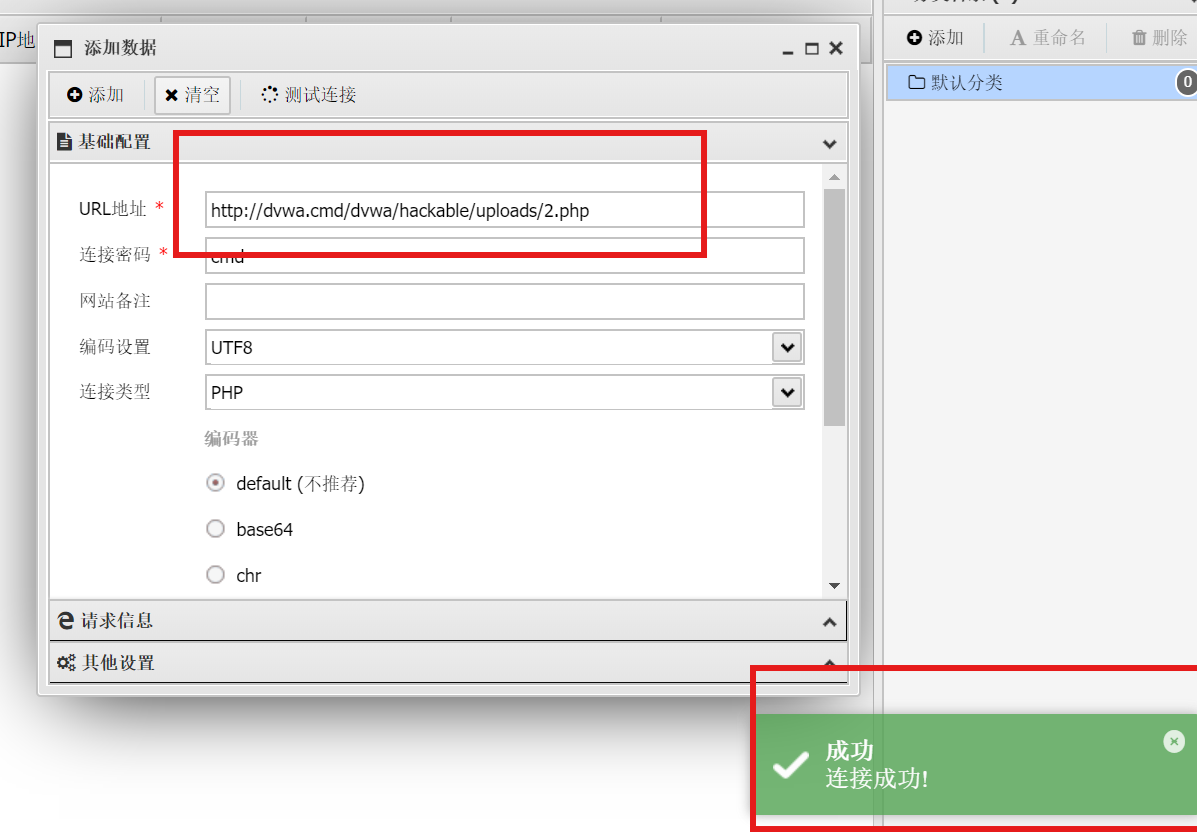
Task: Click the dialog scrollbar thumb
Action: pyautogui.click(x=834, y=307)
